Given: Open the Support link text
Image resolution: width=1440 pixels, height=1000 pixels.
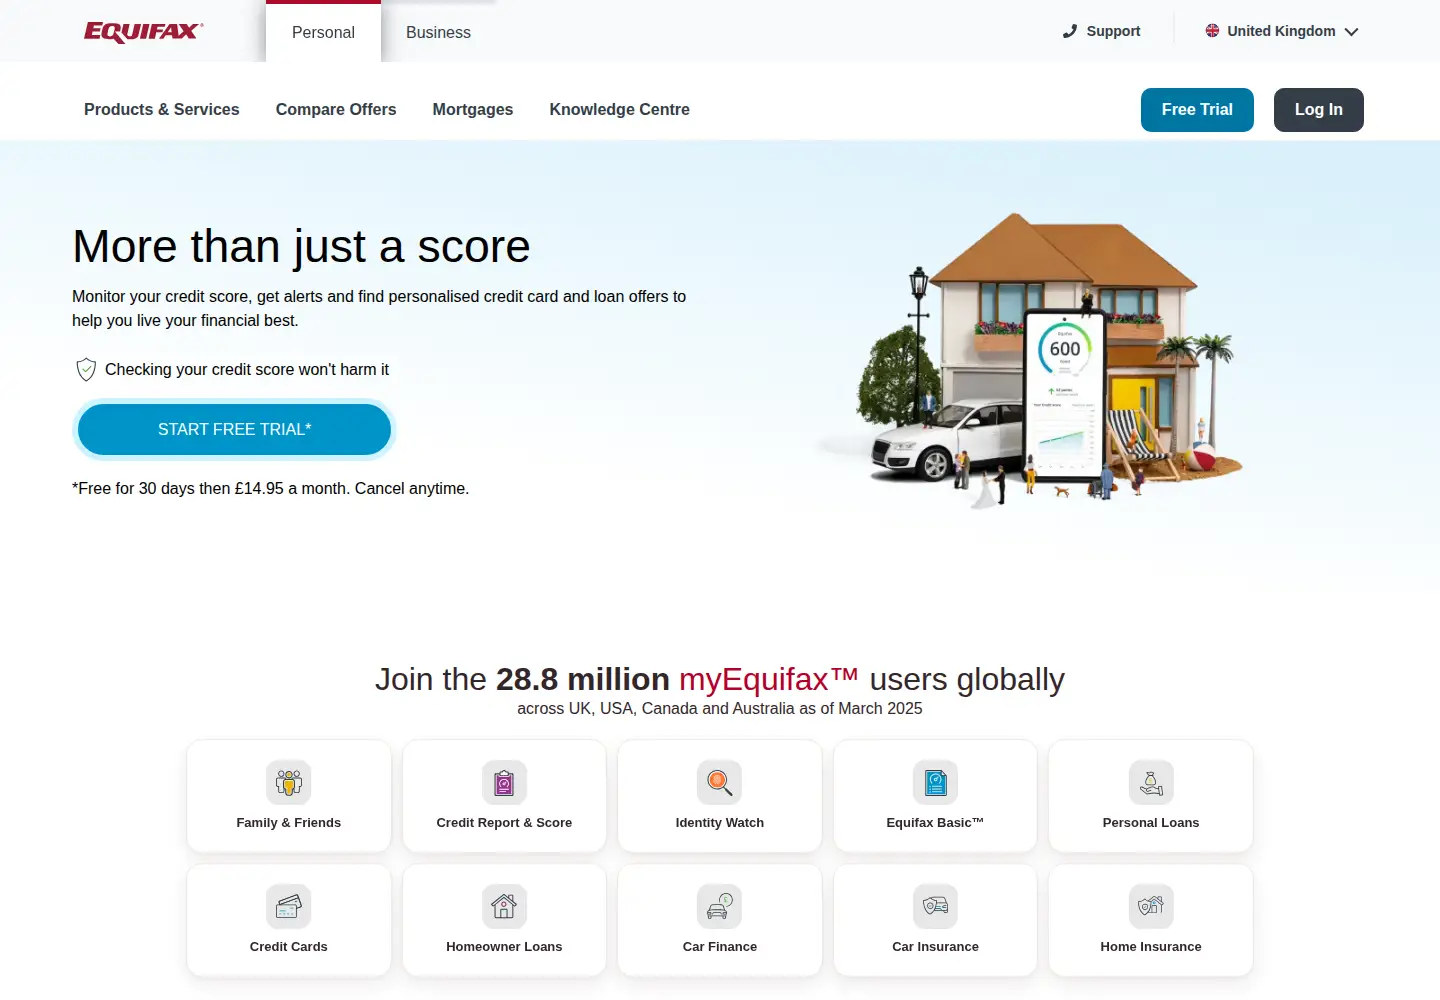Looking at the screenshot, I should 1114,31.
